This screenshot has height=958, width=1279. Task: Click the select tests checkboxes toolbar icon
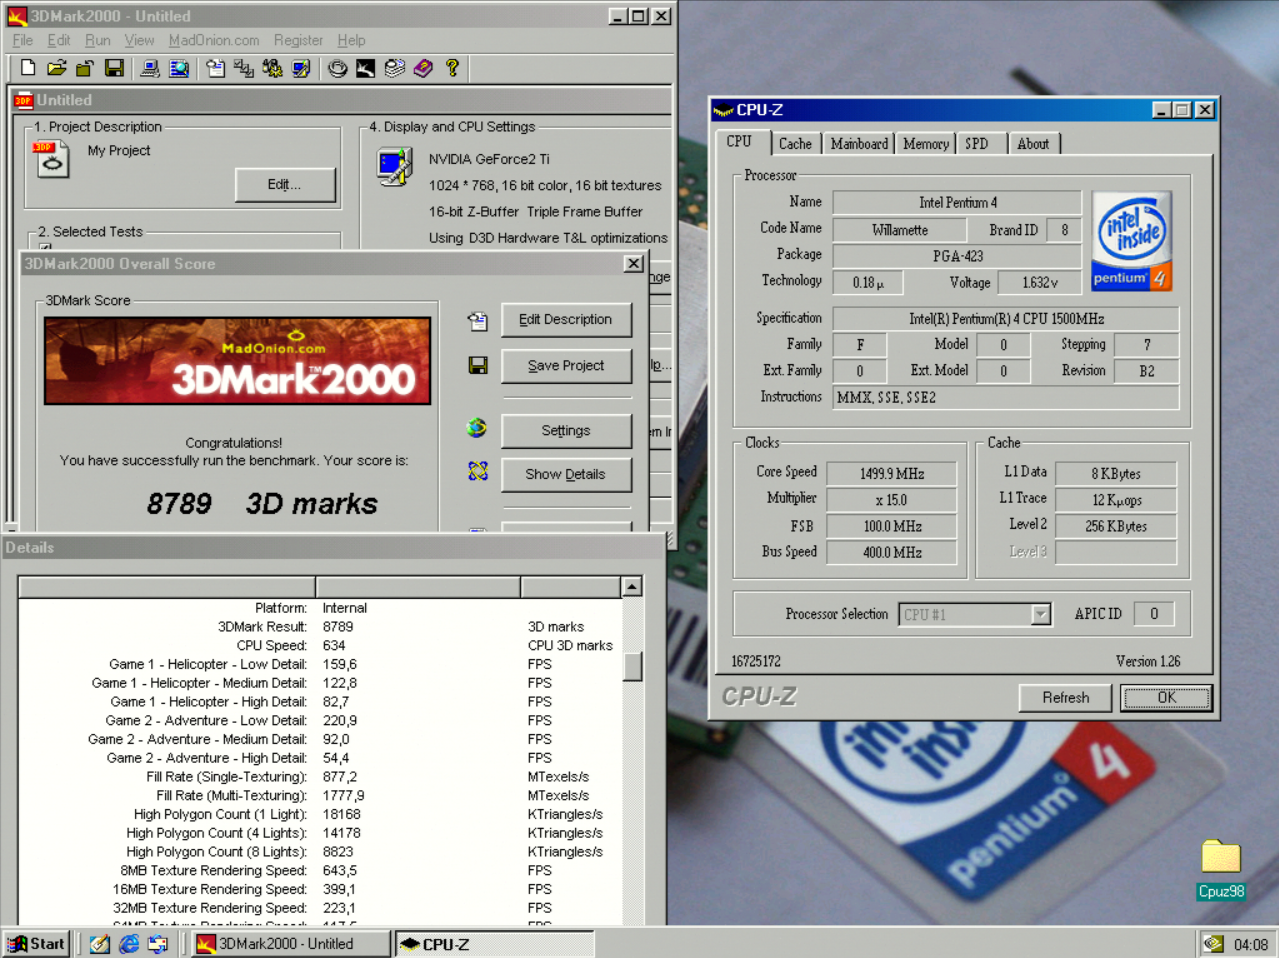pyautogui.click(x=243, y=68)
